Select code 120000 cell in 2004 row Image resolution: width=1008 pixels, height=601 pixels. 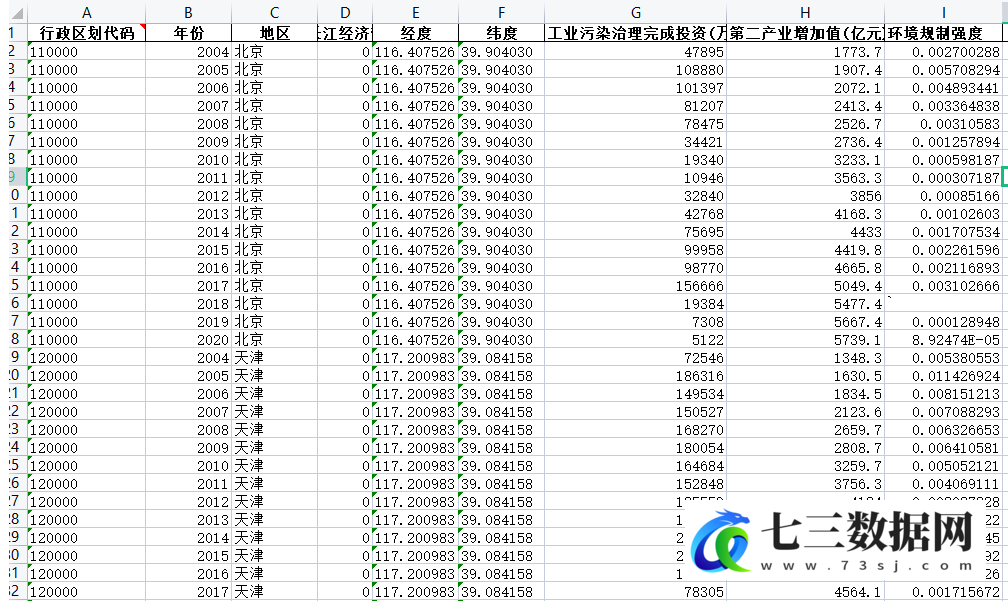point(87,358)
